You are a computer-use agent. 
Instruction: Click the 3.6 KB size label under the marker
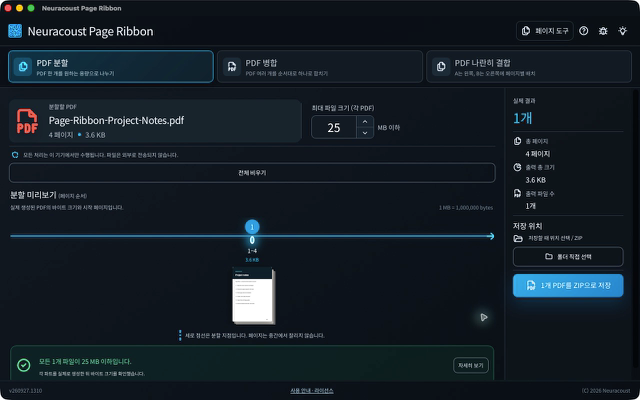pyautogui.click(x=252, y=260)
